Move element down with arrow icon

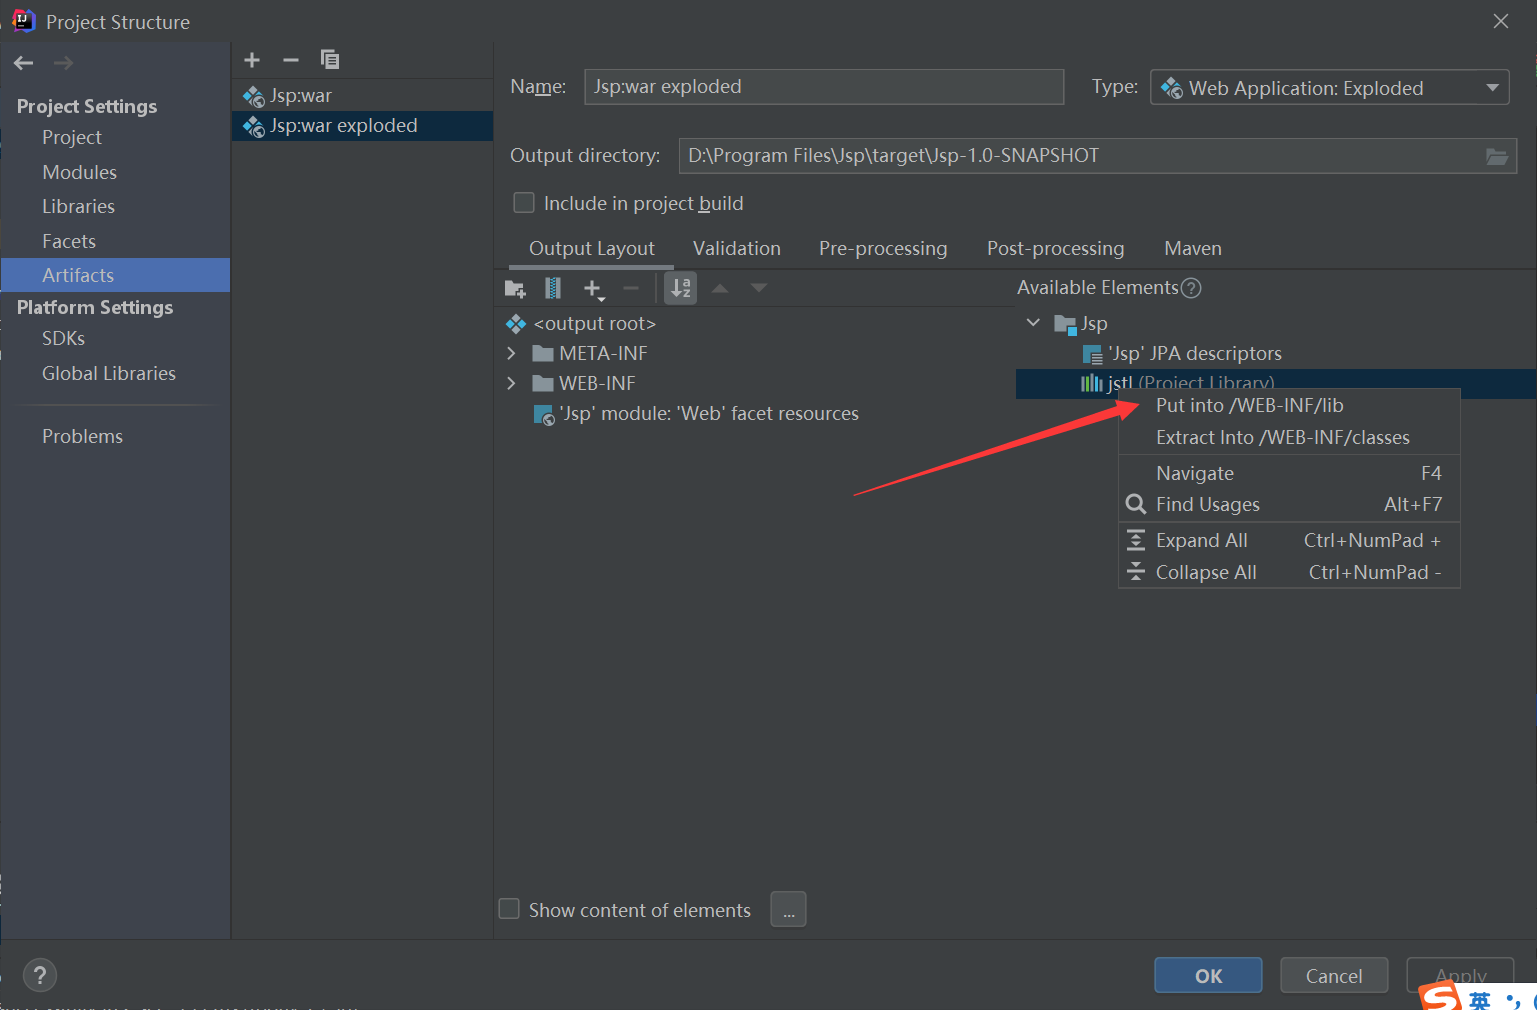coord(759,289)
